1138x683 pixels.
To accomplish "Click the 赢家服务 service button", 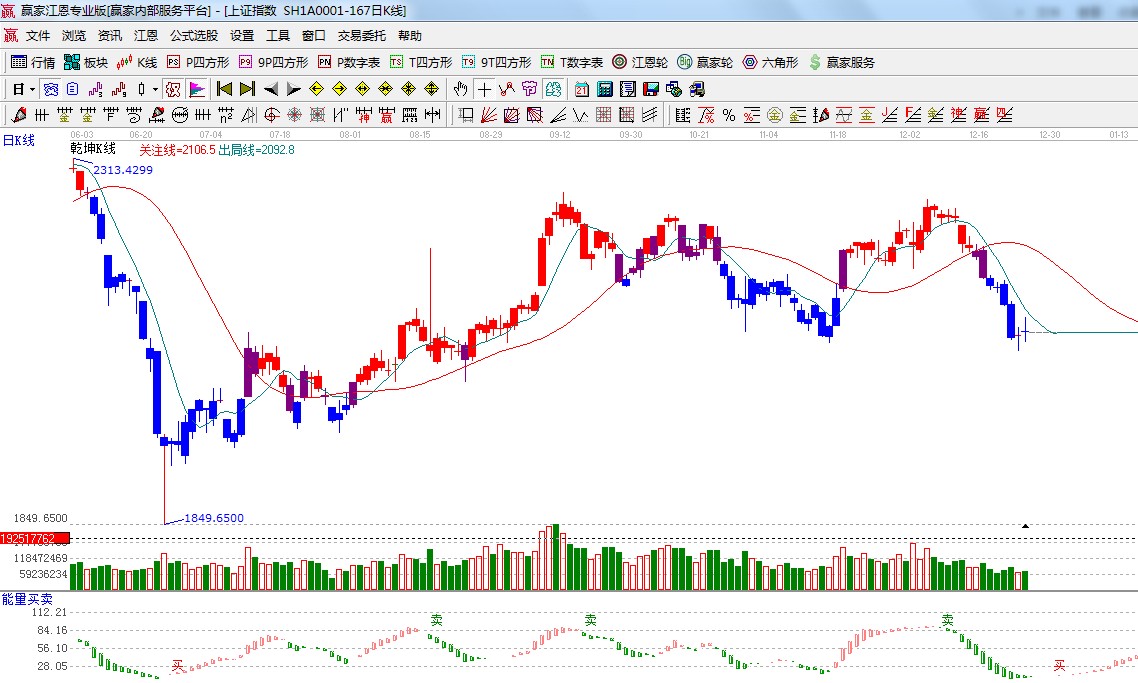I will [x=842, y=62].
